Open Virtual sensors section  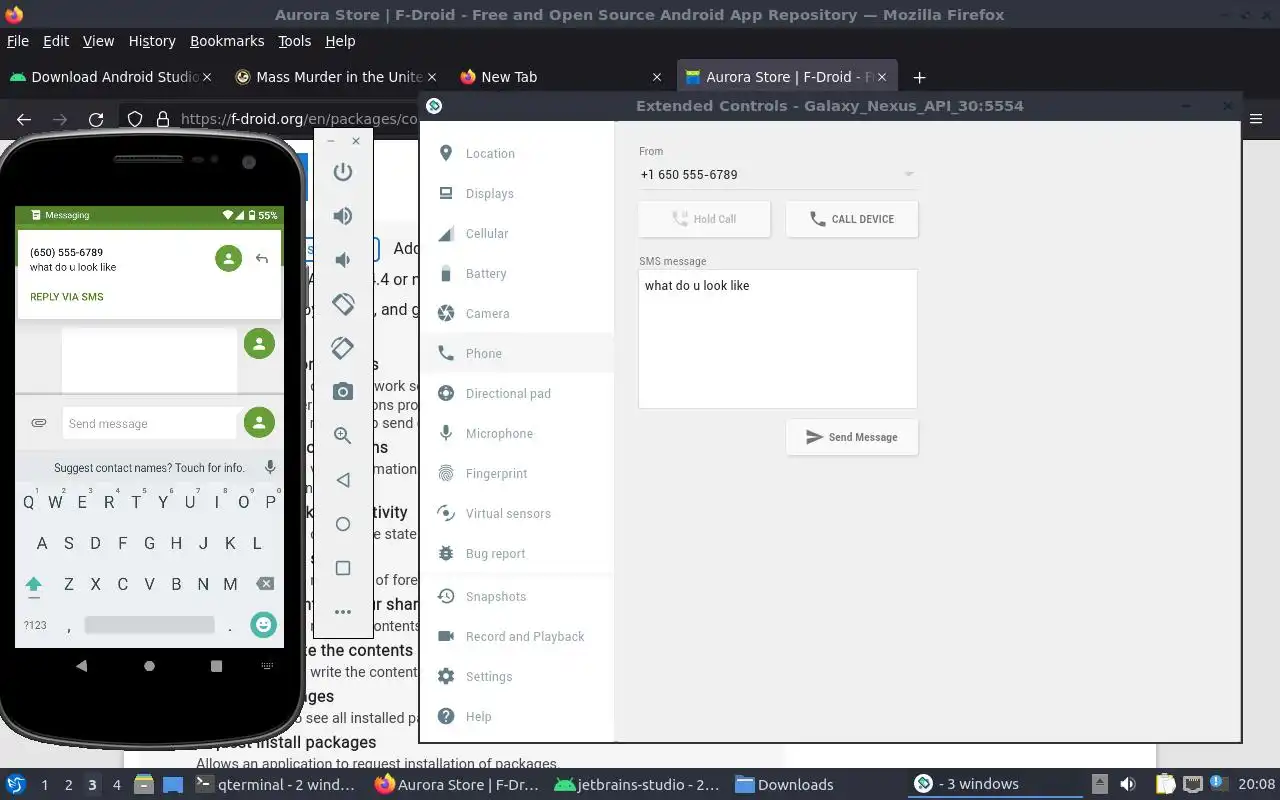517,513
